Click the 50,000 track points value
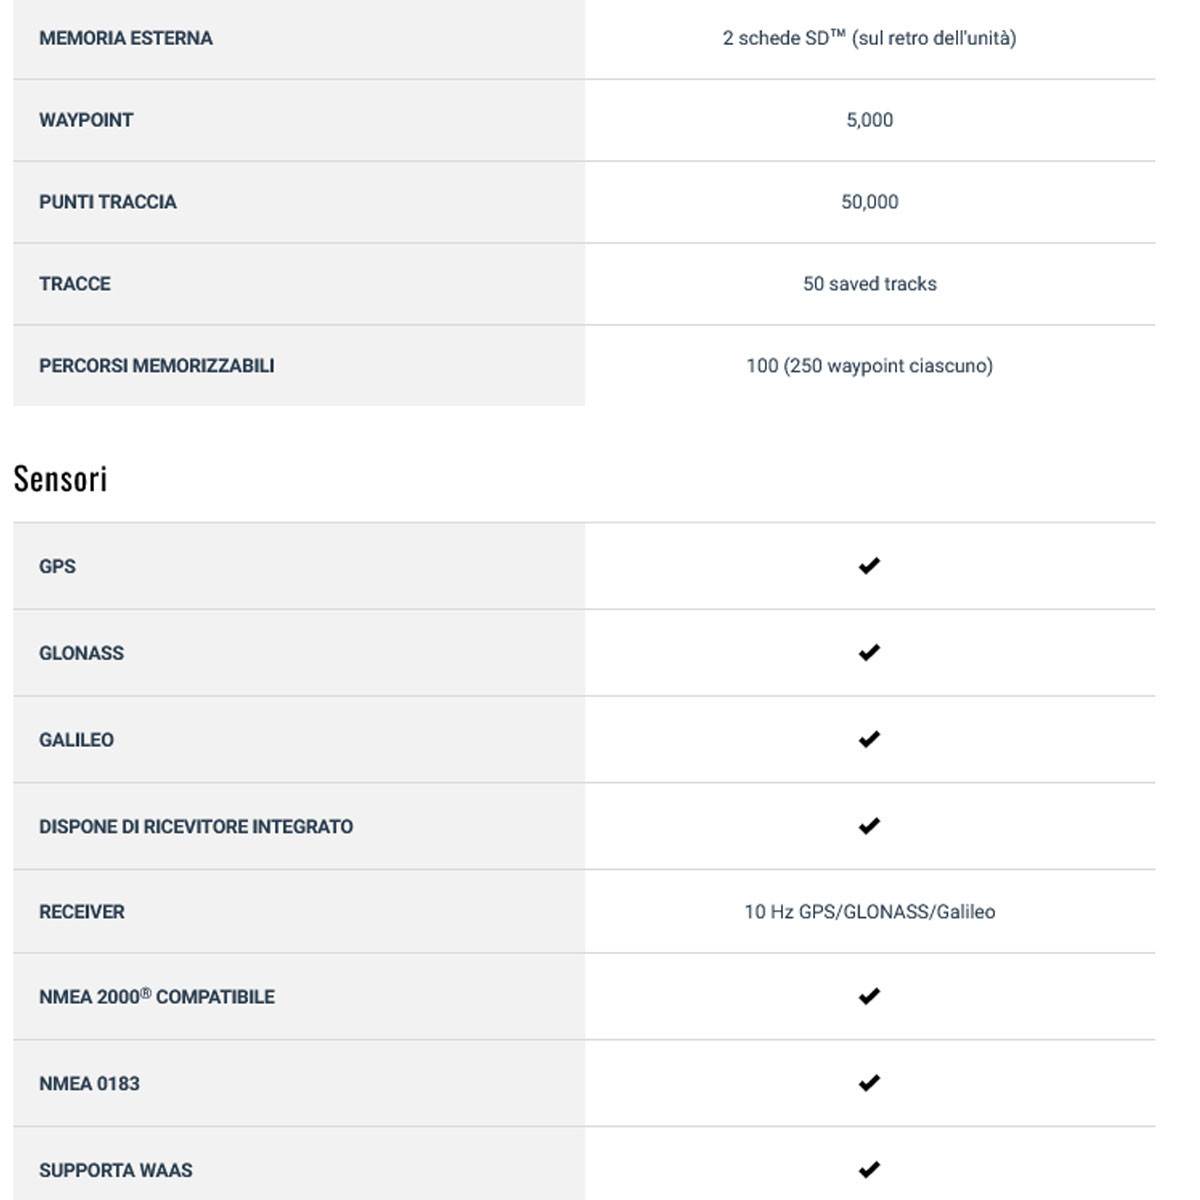Viewport: 1200px width, 1200px height. [870, 202]
